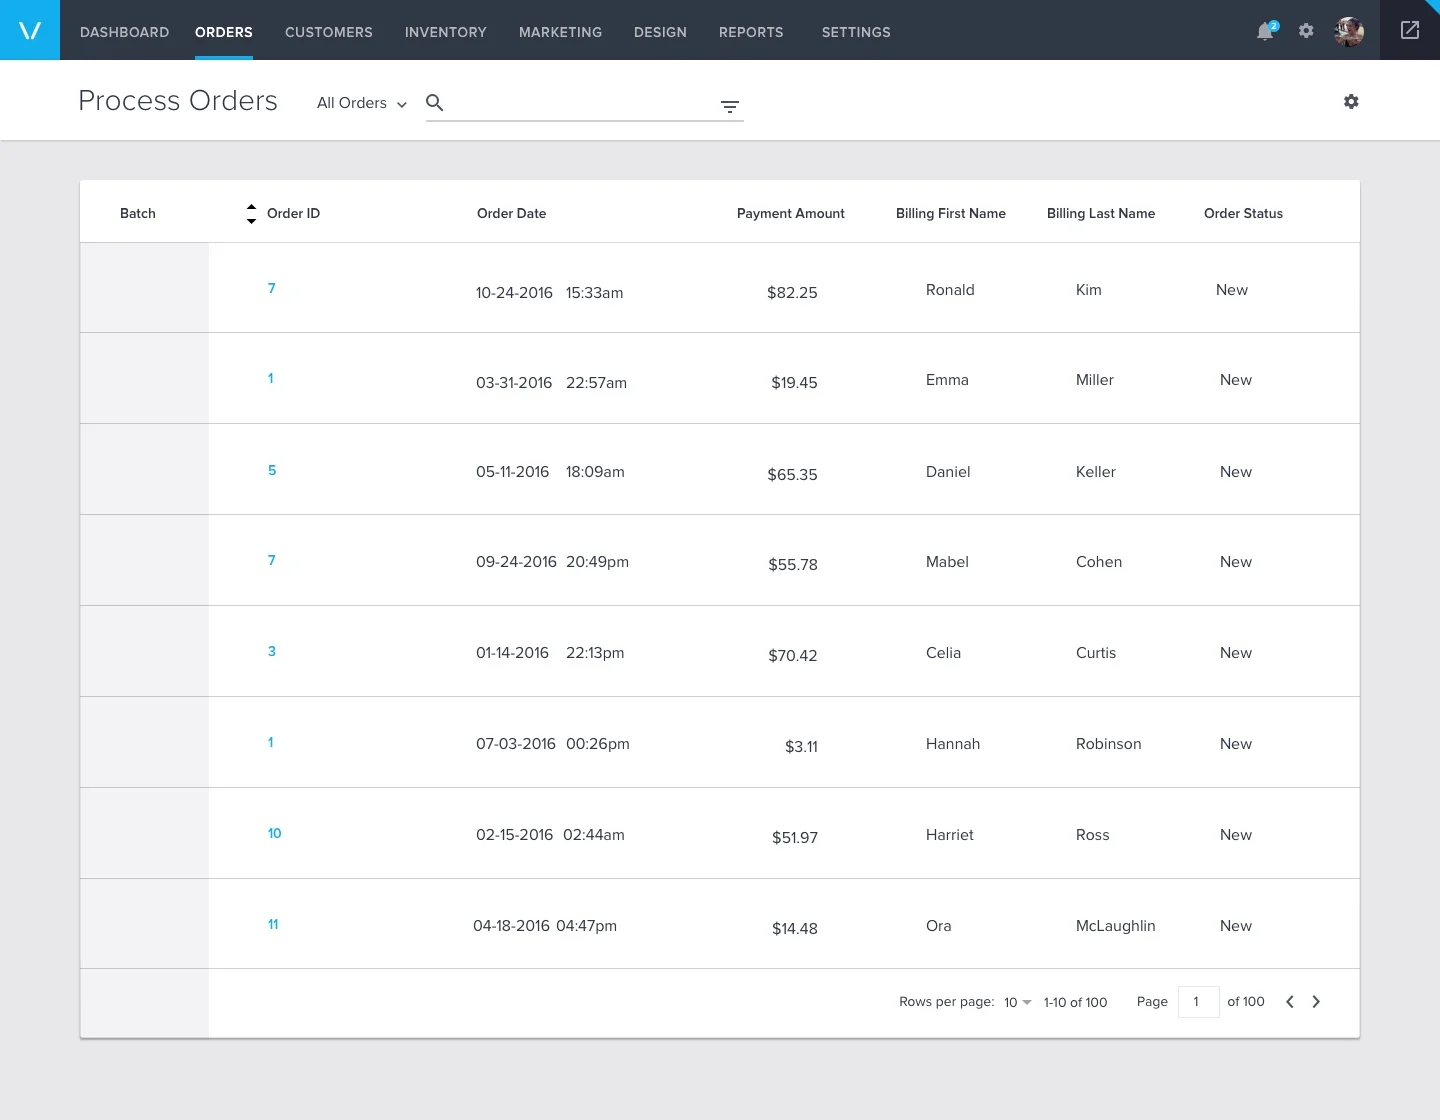Image resolution: width=1440 pixels, height=1120 pixels.
Task: Open the top bar settings gear
Action: click(x=1306, y=31)
